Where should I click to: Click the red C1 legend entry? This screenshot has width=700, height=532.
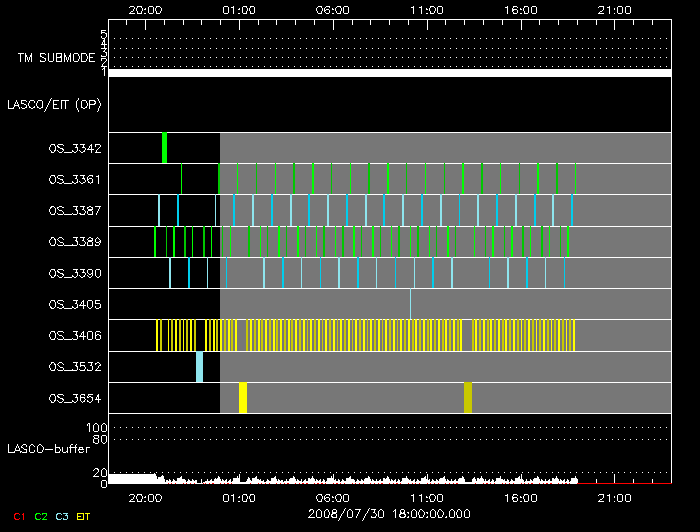pyautogui.click(x=17, y=515)
